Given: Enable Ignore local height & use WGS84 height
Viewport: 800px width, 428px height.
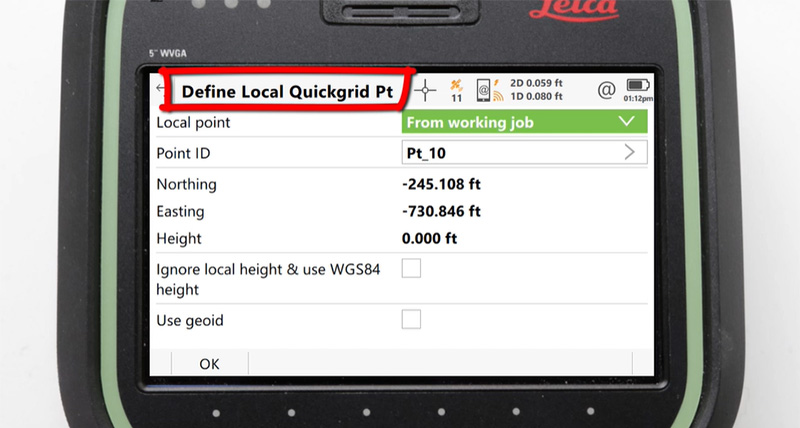Looking at the screenshot, I should pos(411,268).
